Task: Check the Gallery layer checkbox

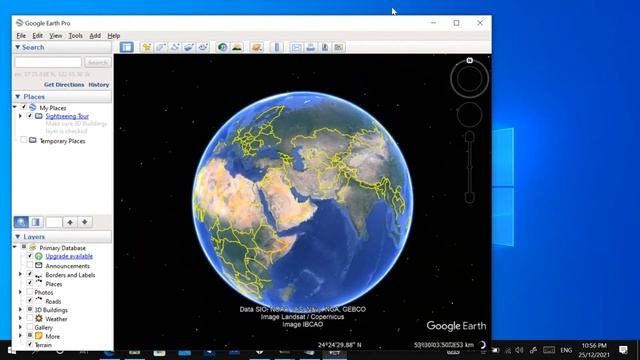Action: coord(30,327)
